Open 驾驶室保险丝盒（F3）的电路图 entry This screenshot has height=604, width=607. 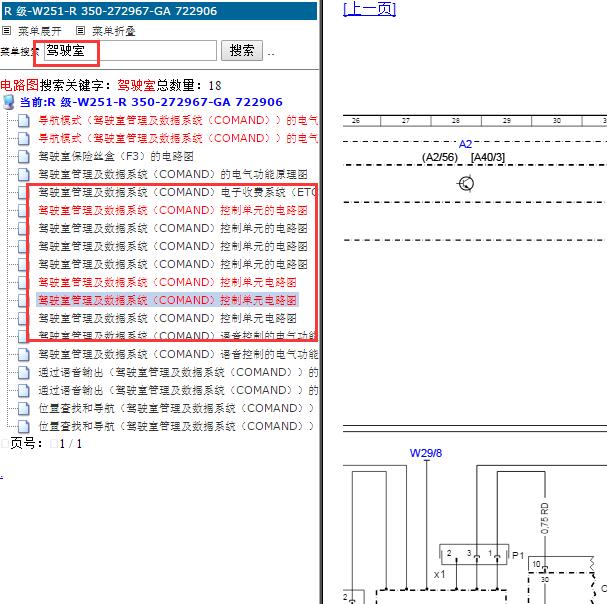click(x=116, y=156)
